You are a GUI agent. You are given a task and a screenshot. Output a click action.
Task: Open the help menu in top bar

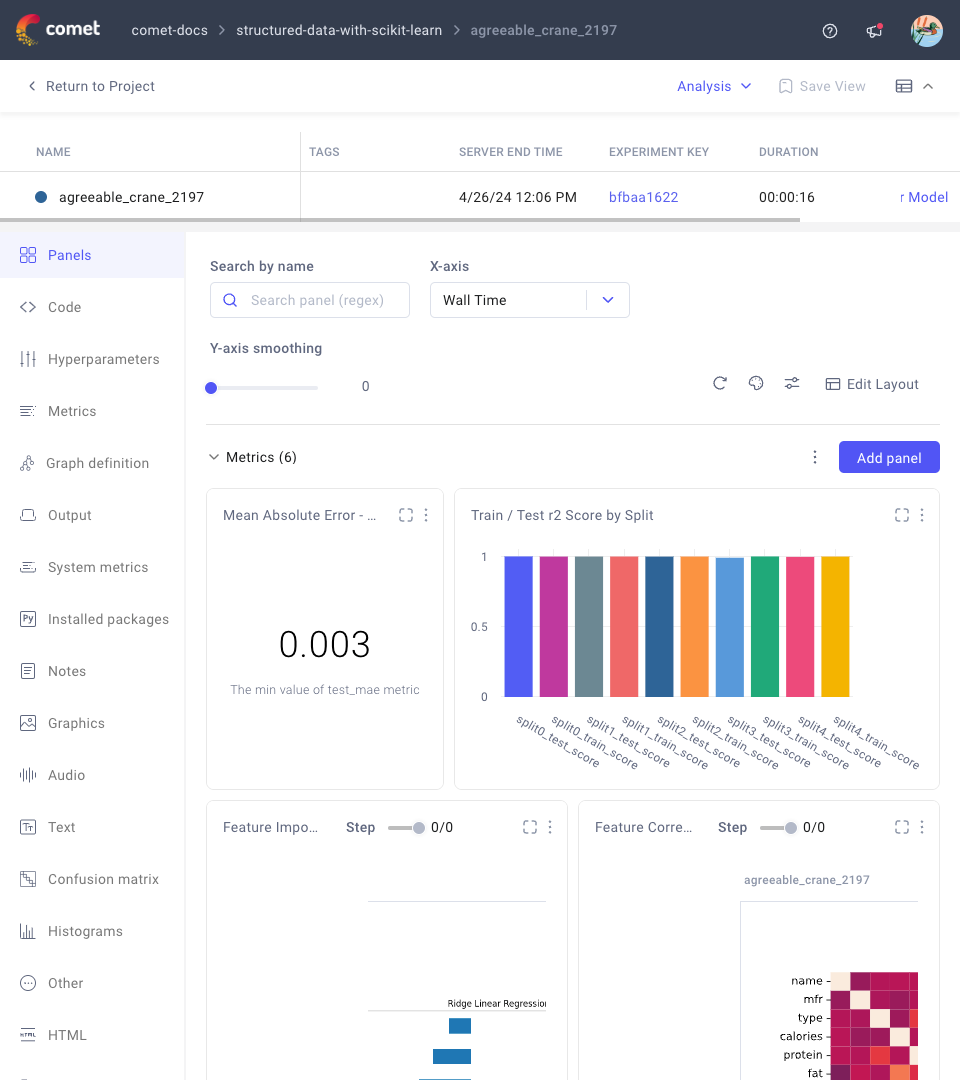829,30
